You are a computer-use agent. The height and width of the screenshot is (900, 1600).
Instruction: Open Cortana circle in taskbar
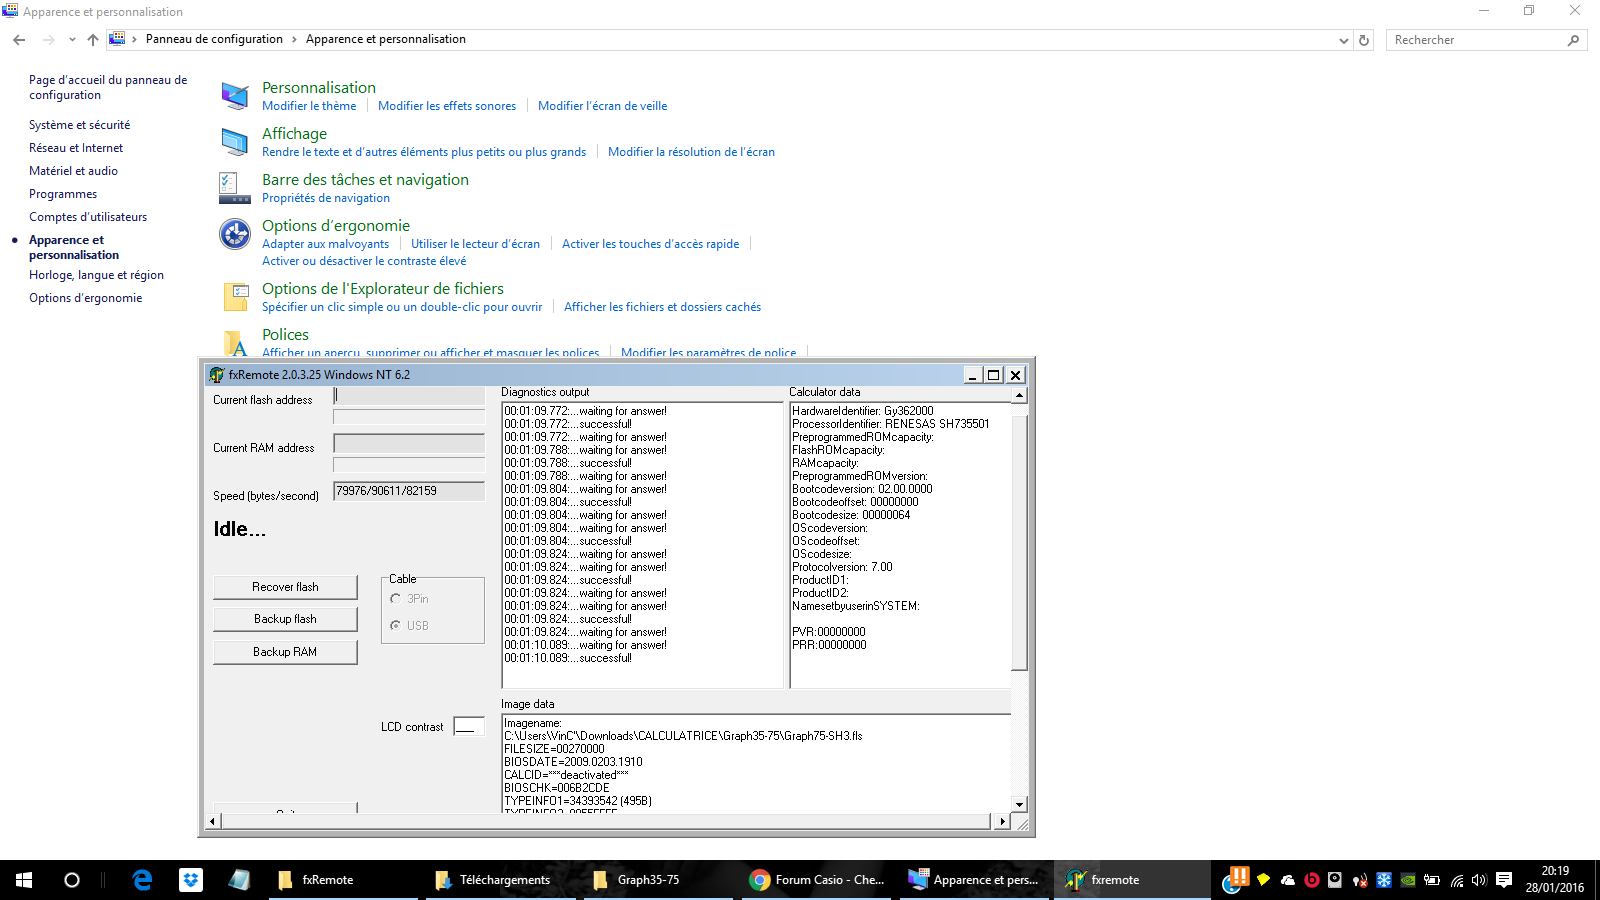click(72, 880)
